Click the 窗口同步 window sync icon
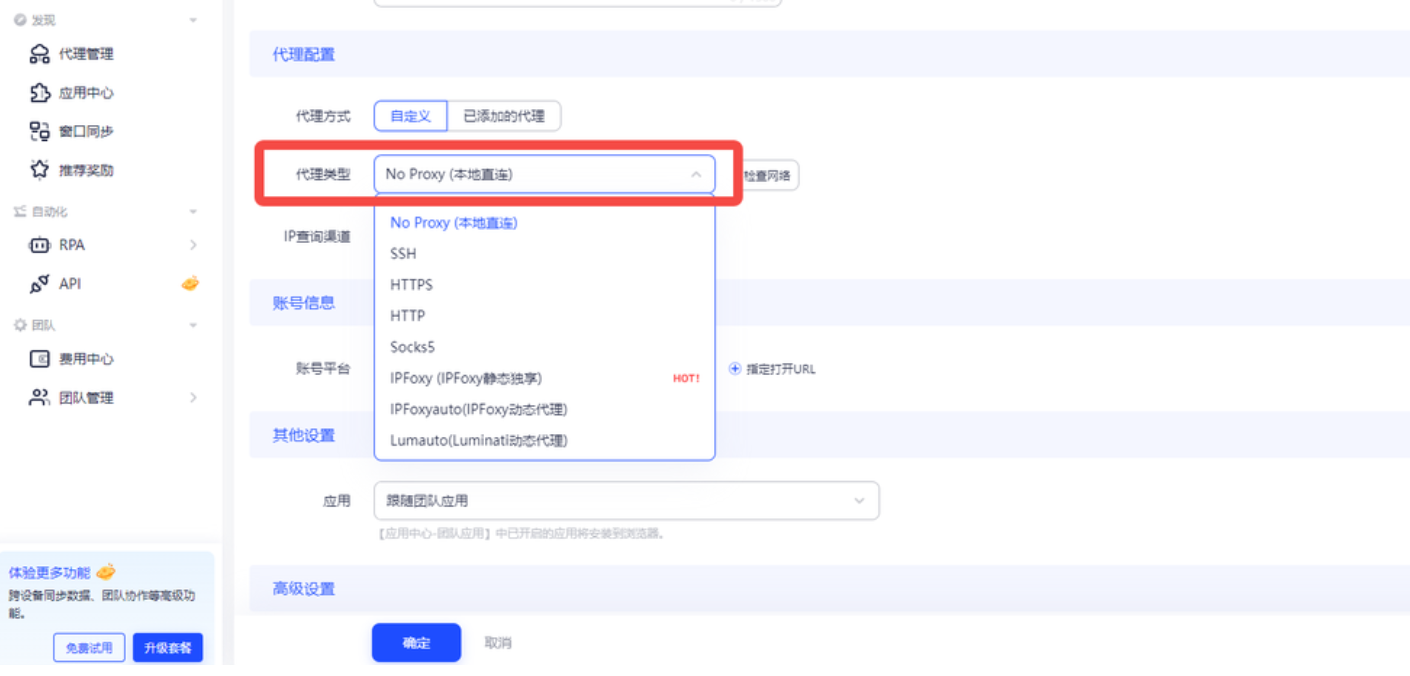This screenshot has height=676, width=1410. [40, 131]
